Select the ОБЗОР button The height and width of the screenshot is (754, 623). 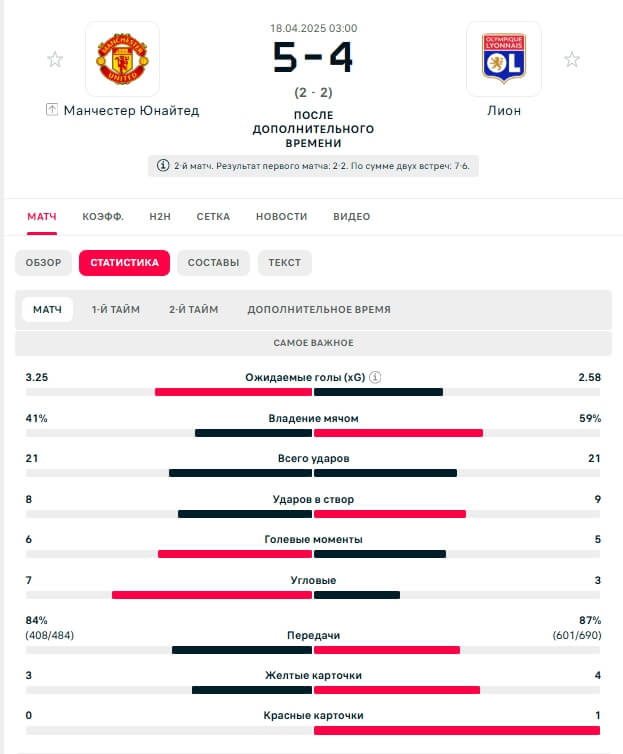[43, 263]
